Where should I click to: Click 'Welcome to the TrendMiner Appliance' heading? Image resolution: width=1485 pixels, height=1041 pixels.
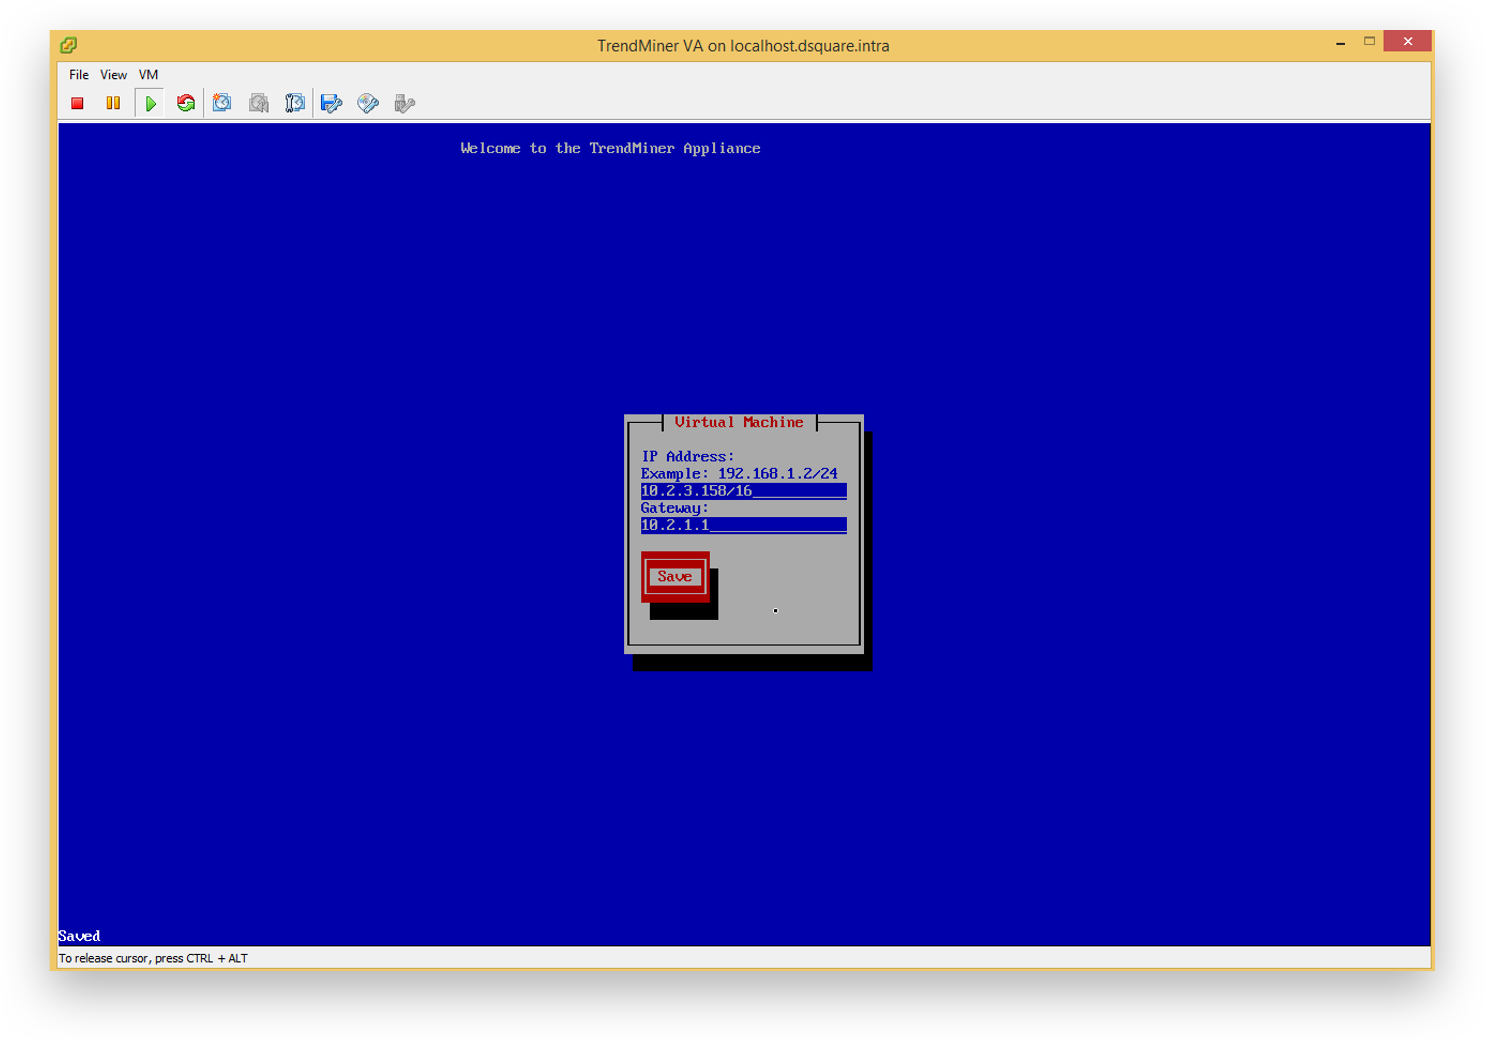click(x=610, y=148)
